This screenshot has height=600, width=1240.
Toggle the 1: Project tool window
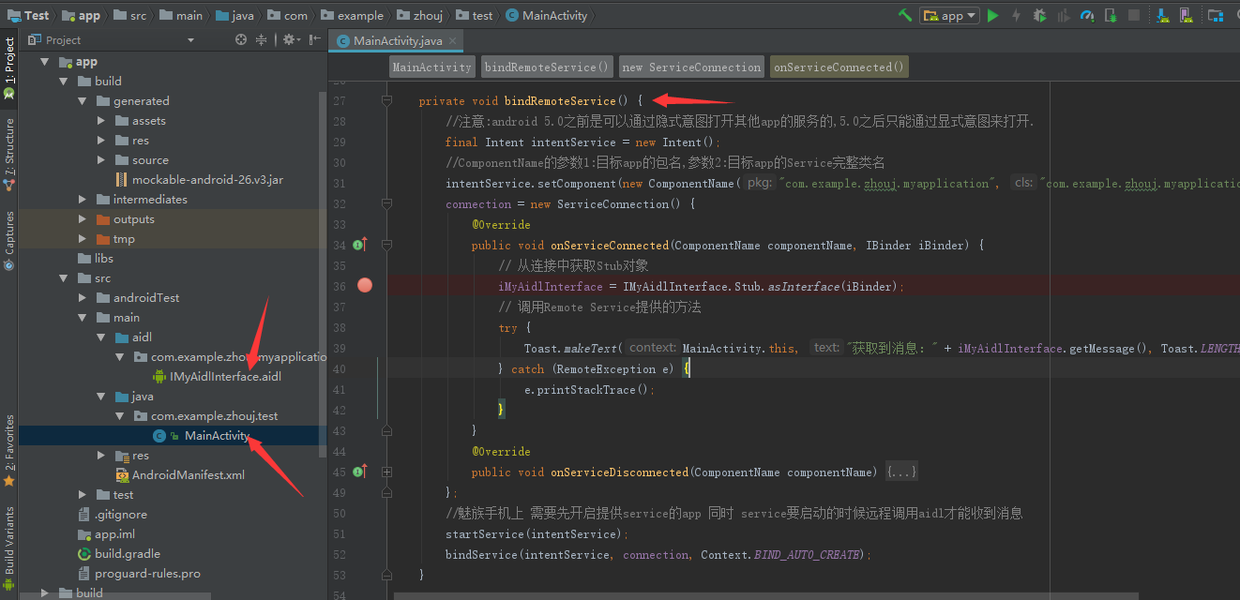[9, 69]
